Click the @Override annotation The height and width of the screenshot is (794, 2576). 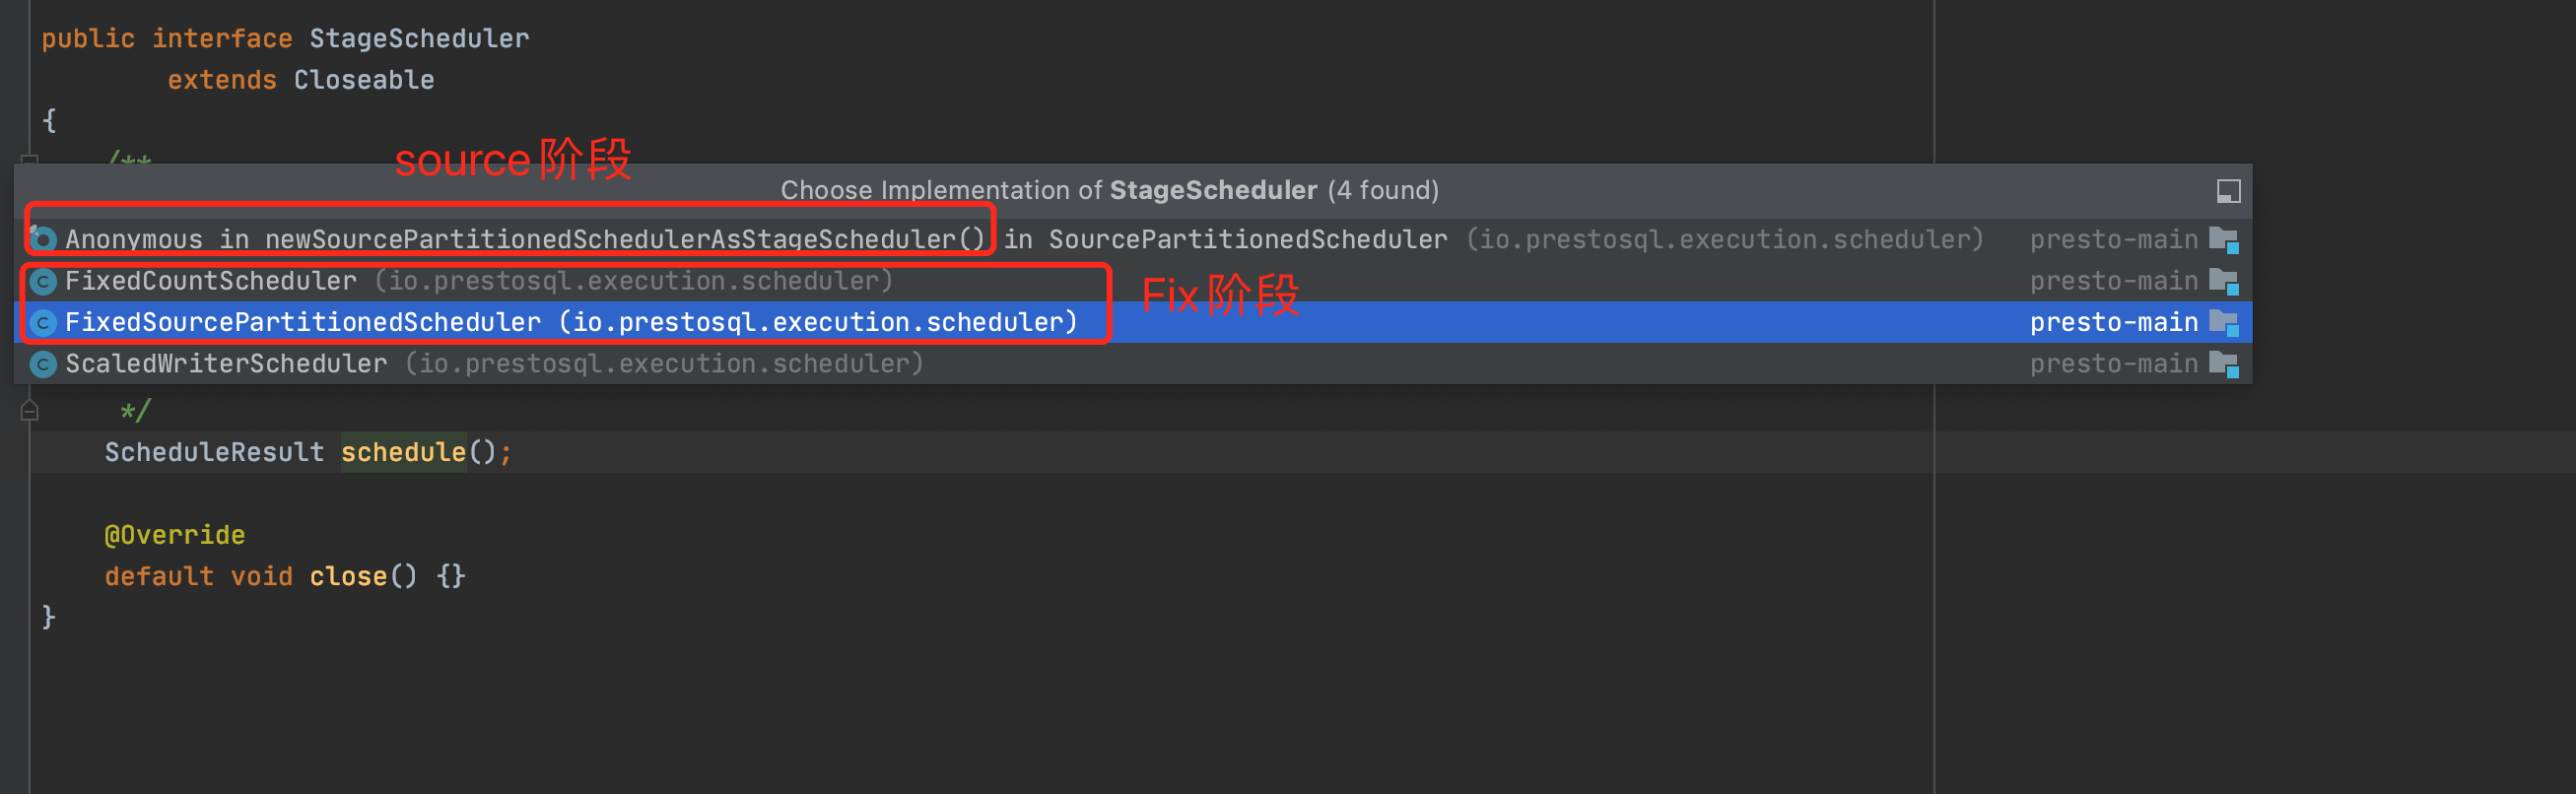tap(175, 536)
